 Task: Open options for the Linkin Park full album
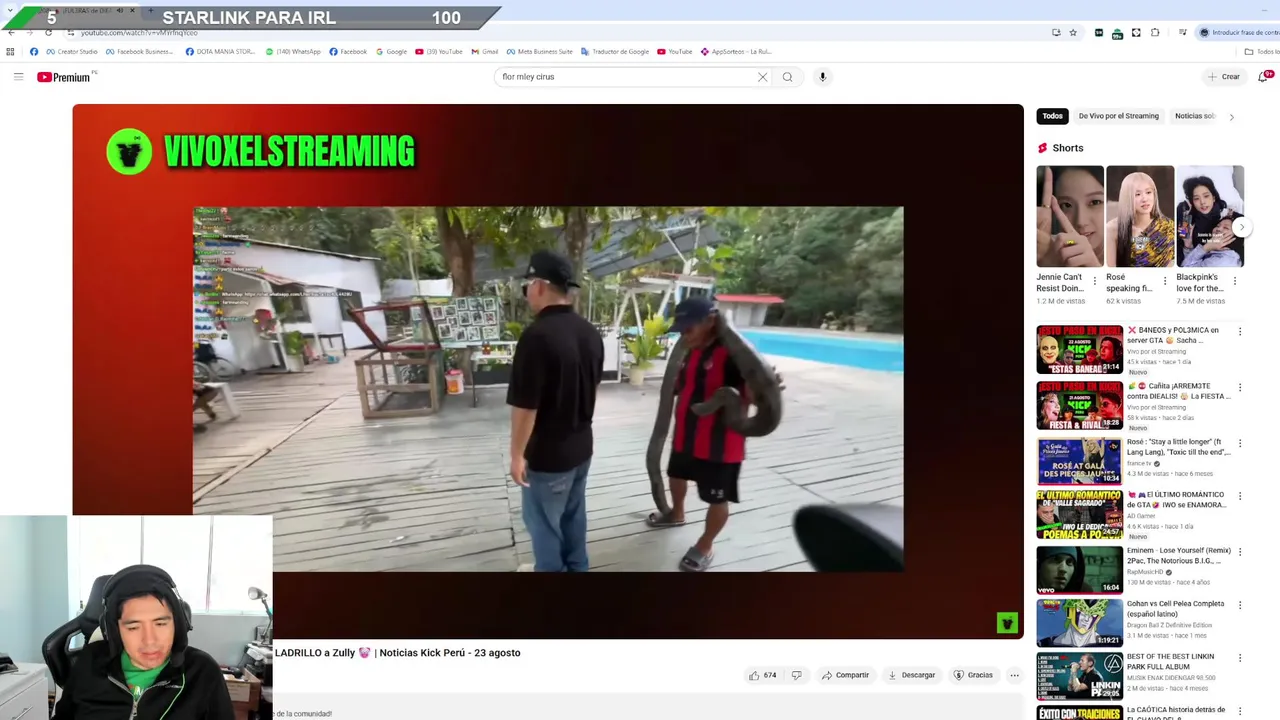1240,658
